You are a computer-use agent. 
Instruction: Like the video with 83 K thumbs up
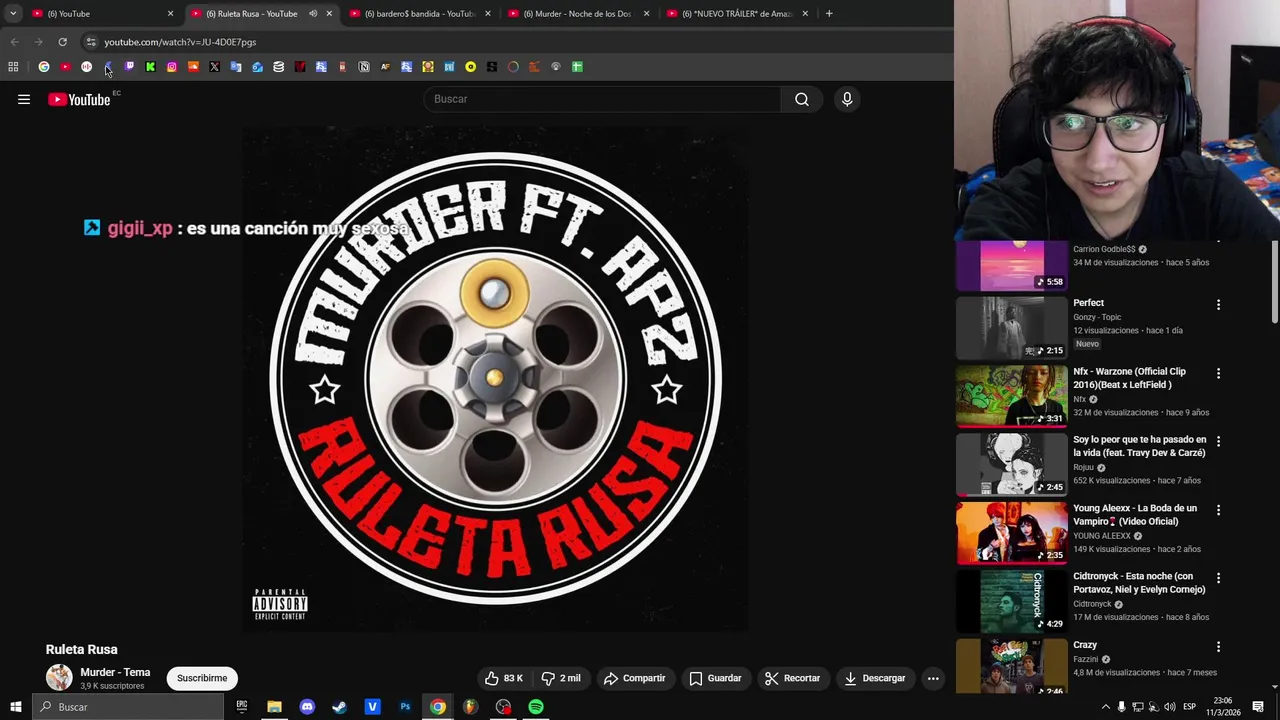(504, 678)
